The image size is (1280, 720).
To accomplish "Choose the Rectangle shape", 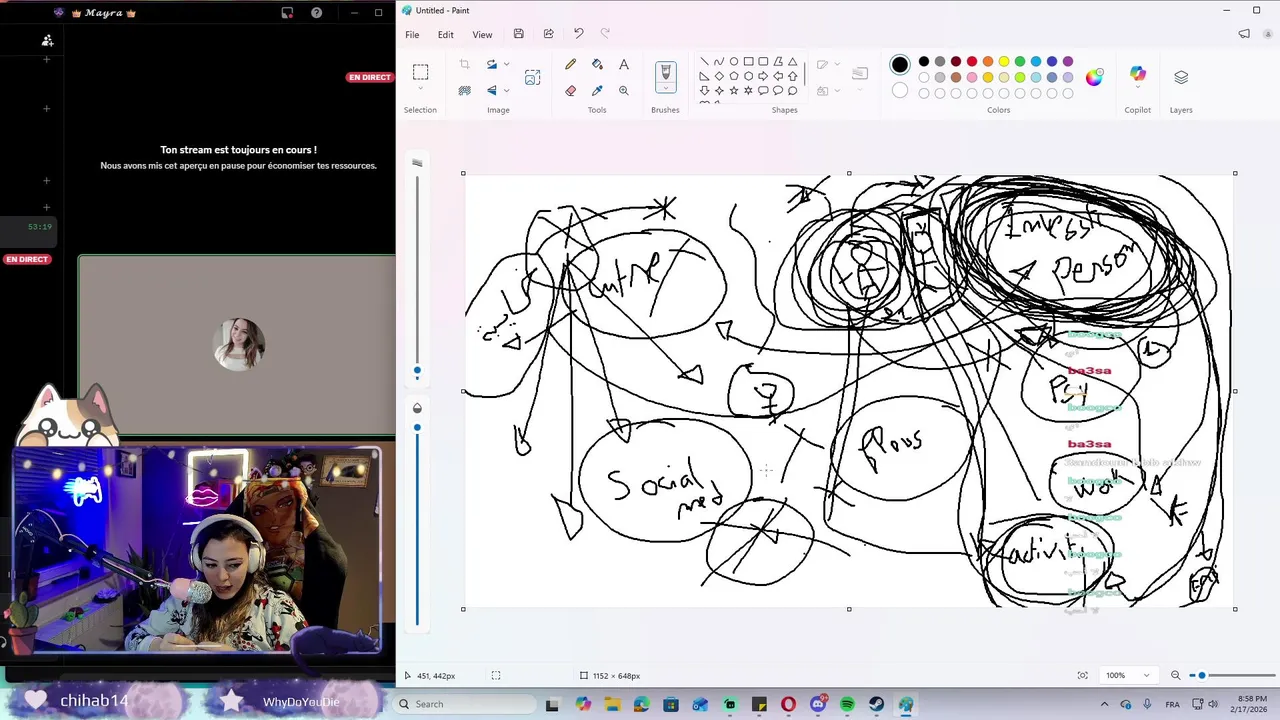I will [748, 61].
